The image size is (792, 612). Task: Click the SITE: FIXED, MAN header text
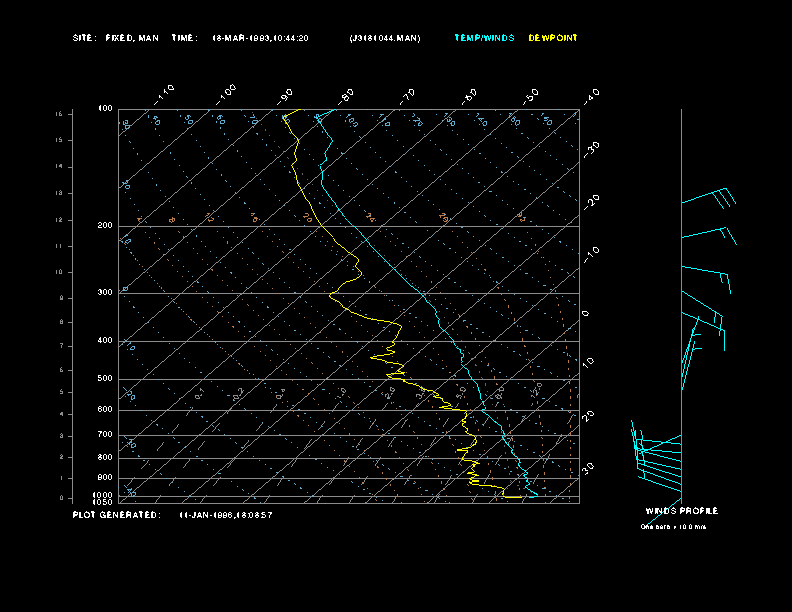click(x=114, y=38)
